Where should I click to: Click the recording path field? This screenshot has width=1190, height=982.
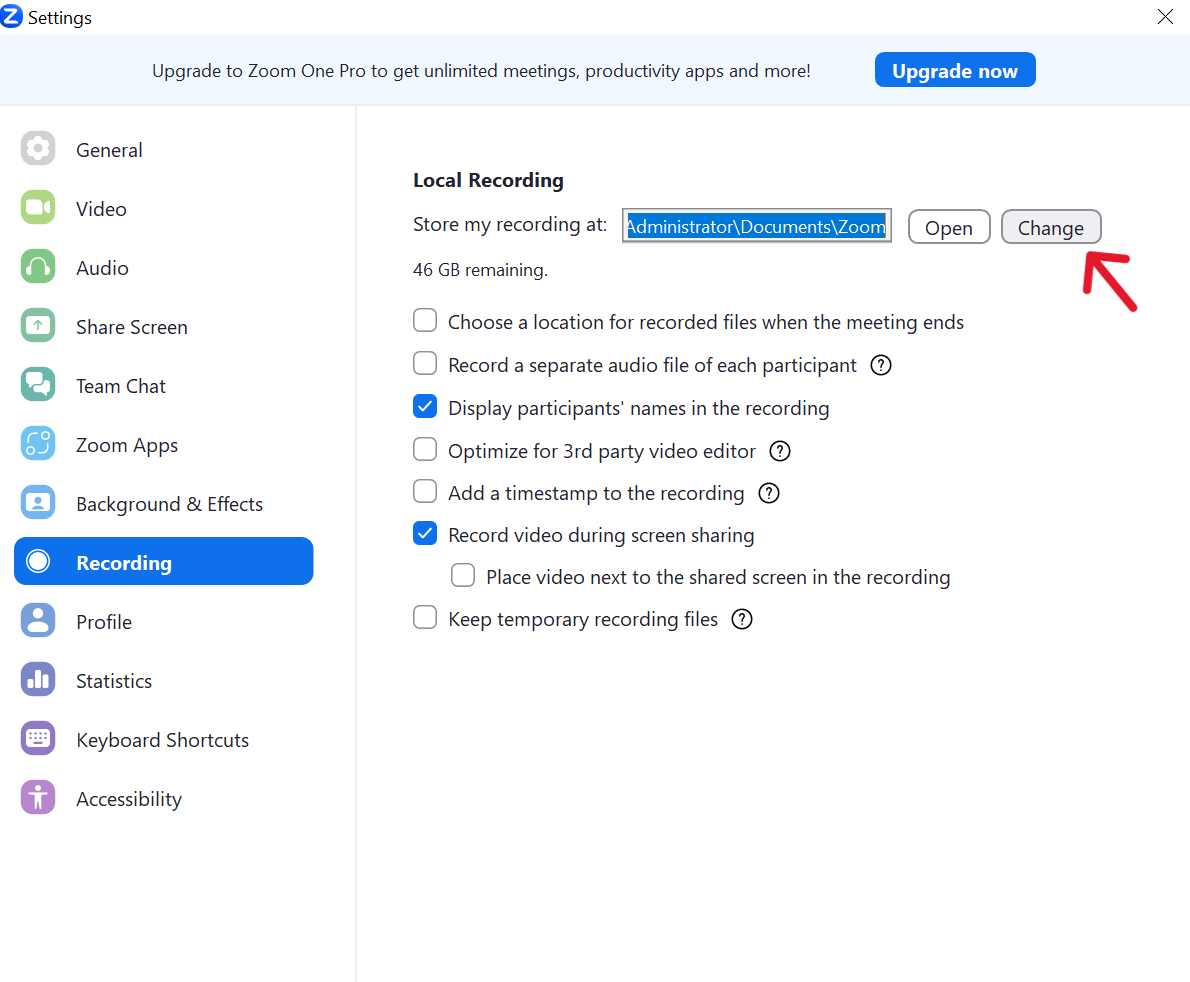[x=757, y=226]
